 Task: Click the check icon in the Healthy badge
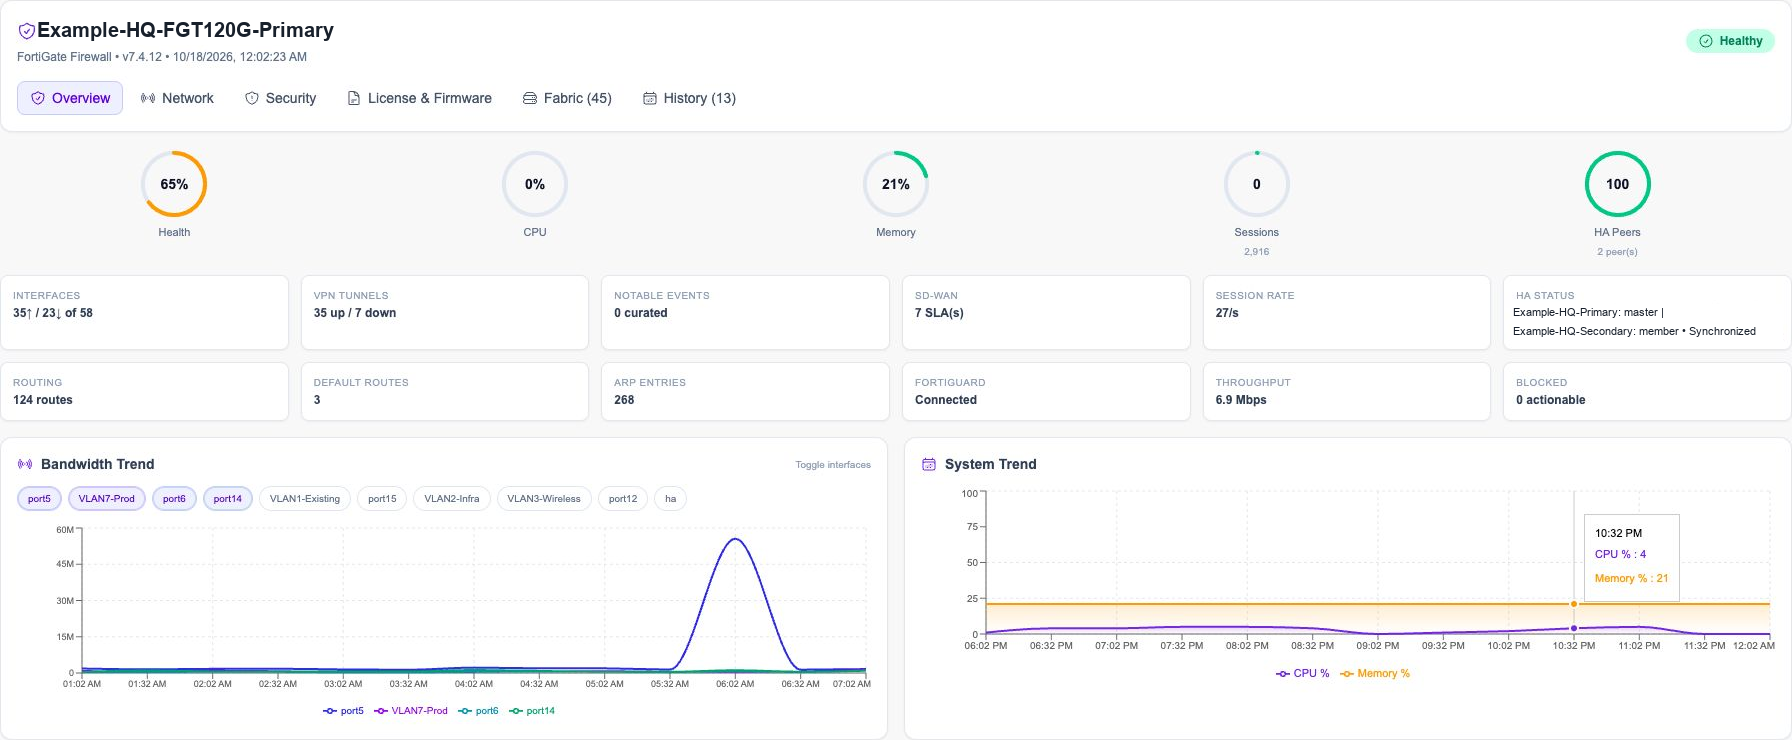(x=1706, y=41)
